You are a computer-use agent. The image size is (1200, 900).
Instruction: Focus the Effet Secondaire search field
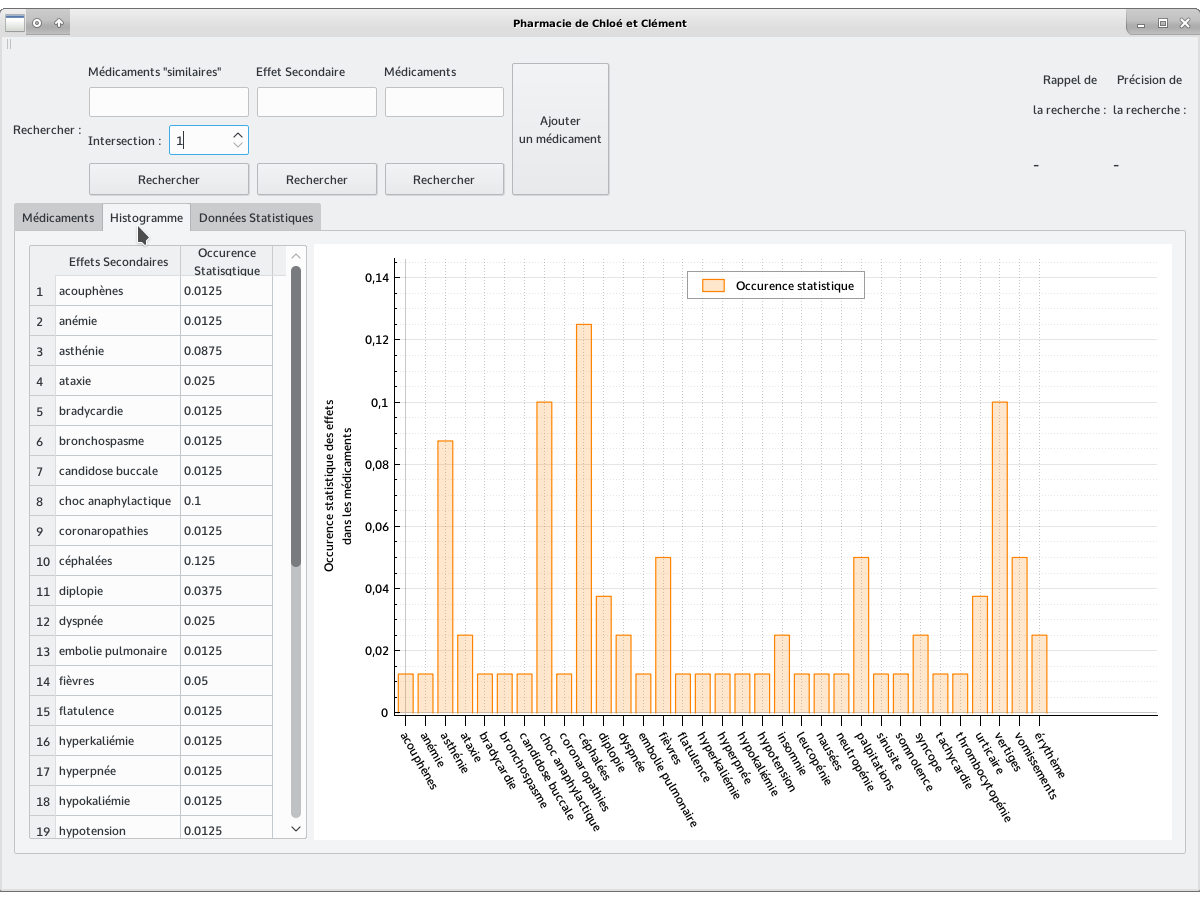(316, 102)
